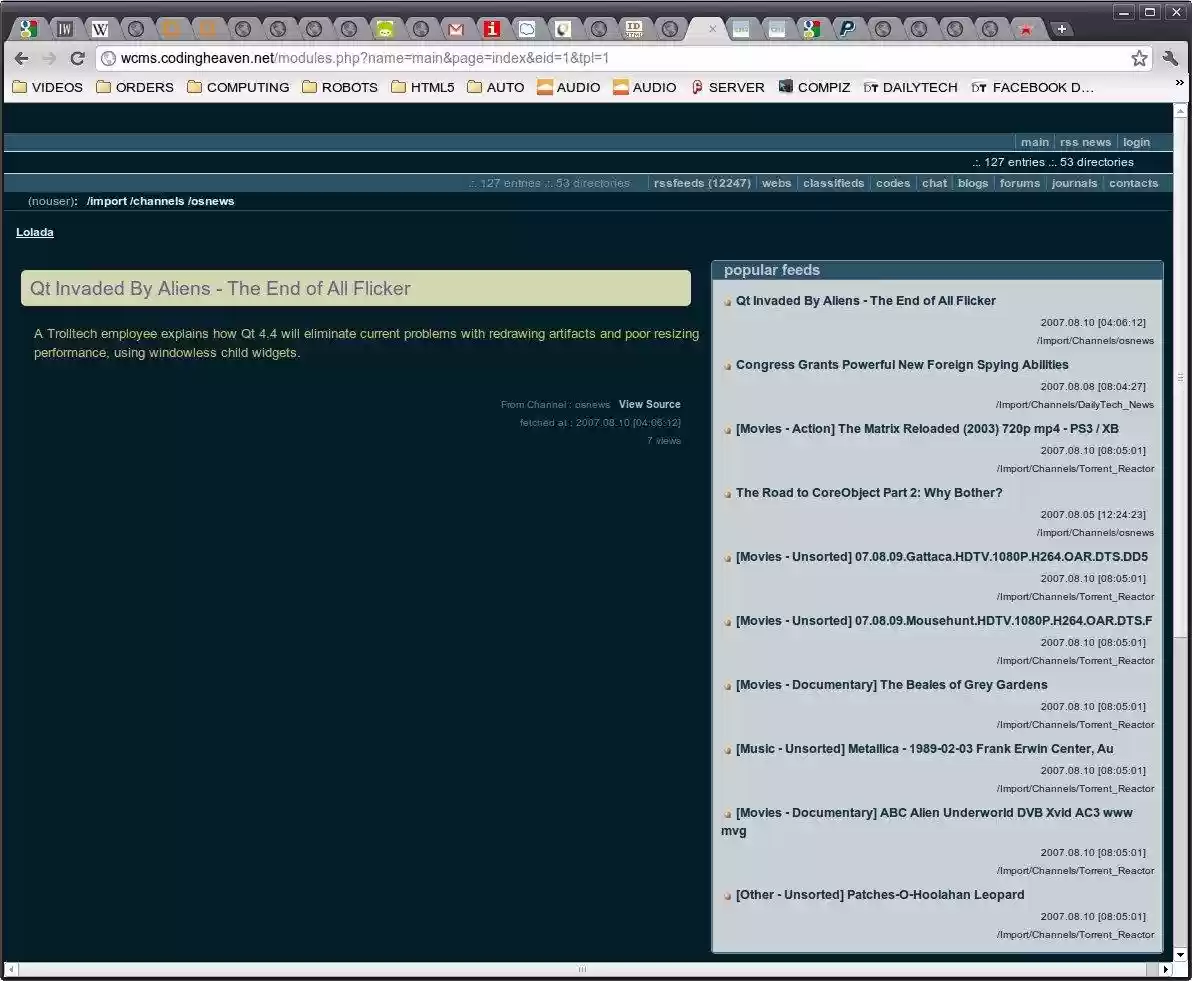Open the forums section

coord(1019,183)
